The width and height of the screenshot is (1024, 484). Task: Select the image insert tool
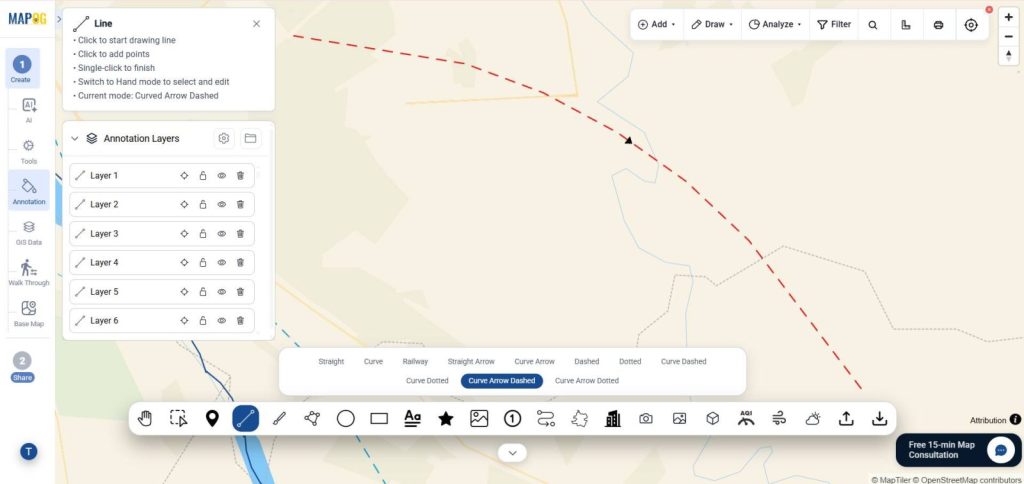pos(479,419)
